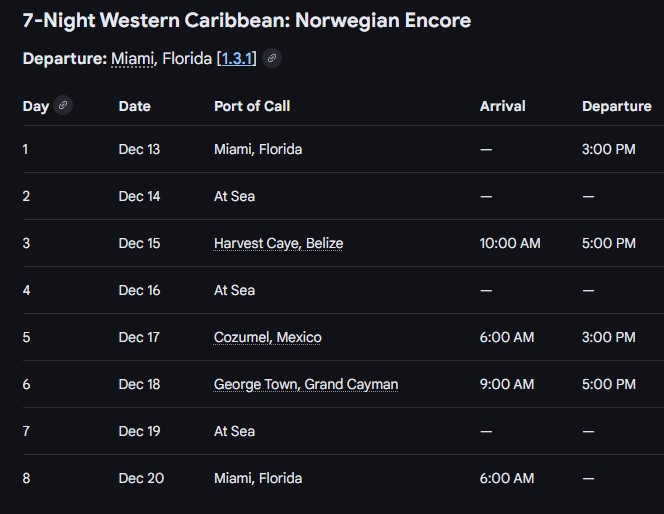Screen dimensions: 664x514
Task: Follow the Cozumel, Mexico link
Action: 267,337
